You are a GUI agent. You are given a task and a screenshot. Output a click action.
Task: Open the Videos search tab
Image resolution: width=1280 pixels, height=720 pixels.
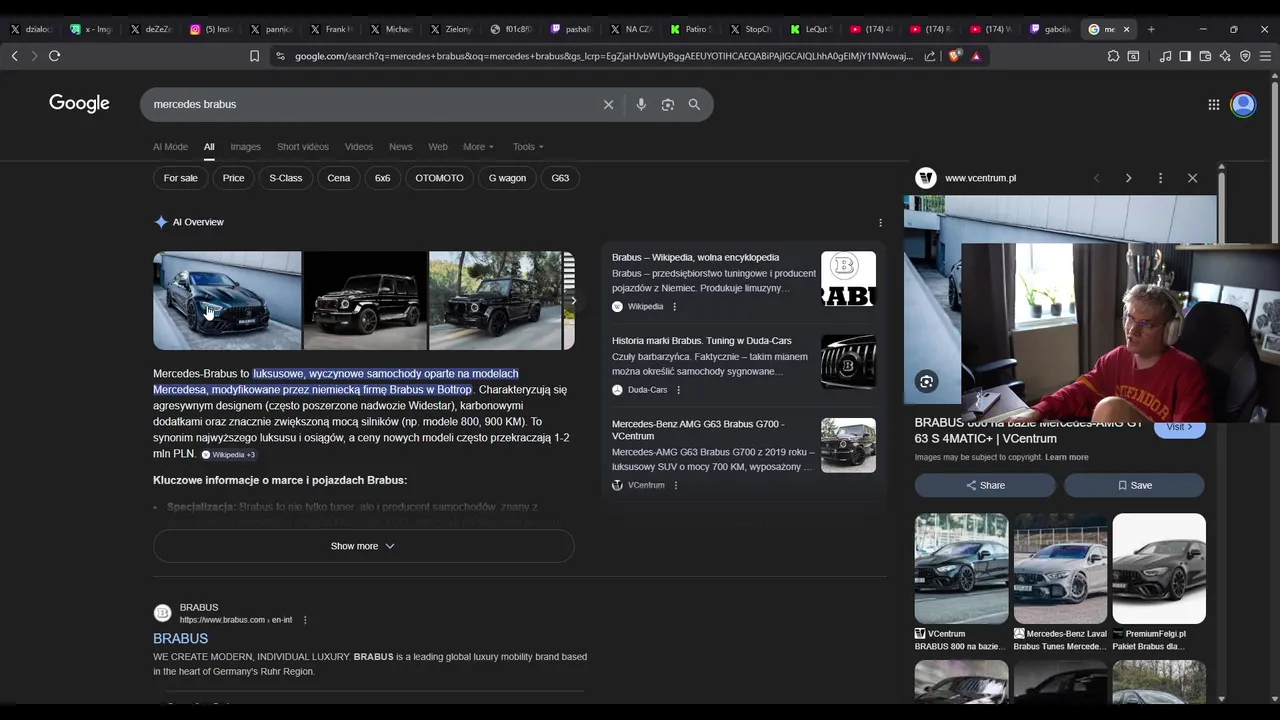tap(359, 147)
